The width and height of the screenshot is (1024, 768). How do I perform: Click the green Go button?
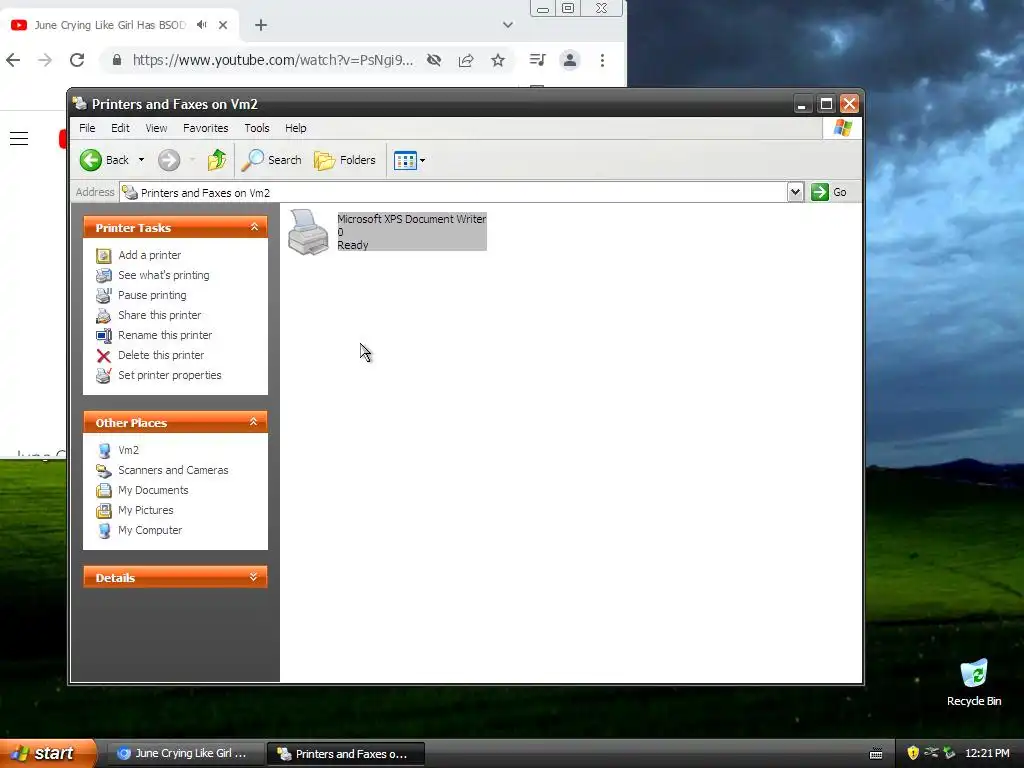click(x=829, y=192)
